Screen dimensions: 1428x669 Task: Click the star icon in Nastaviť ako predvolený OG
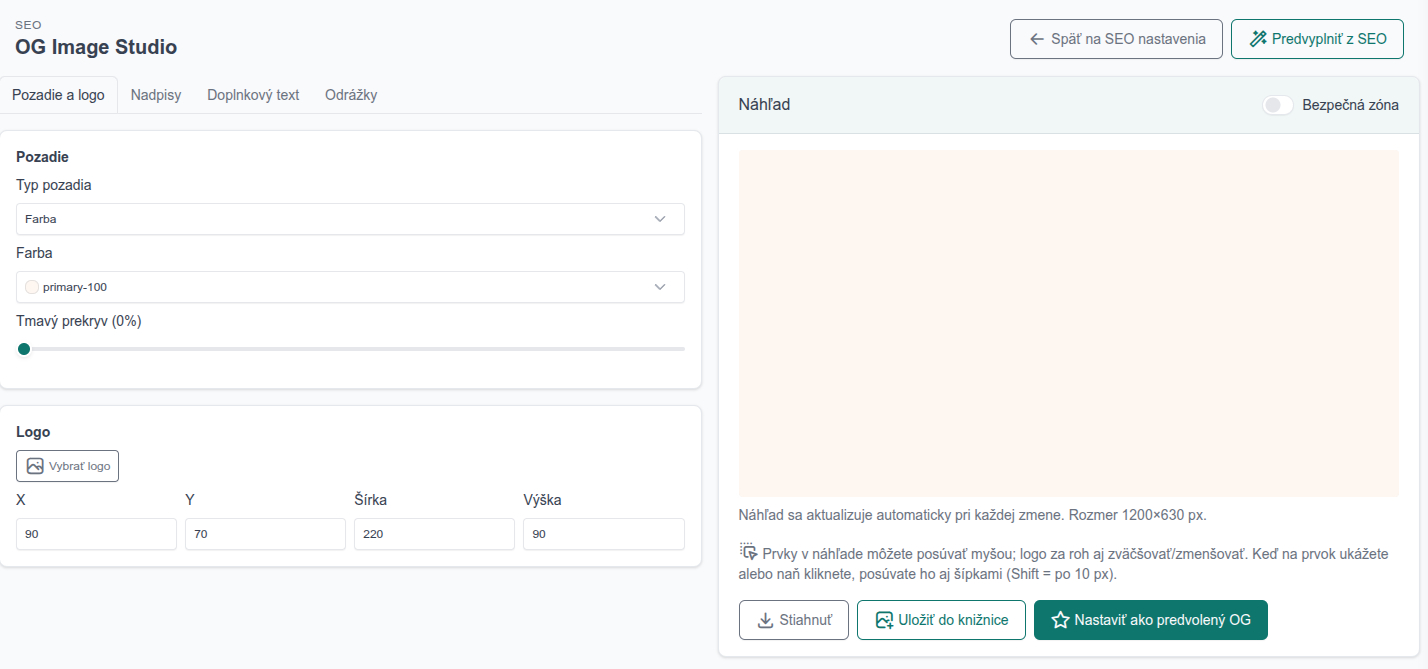coord(1060,620)
